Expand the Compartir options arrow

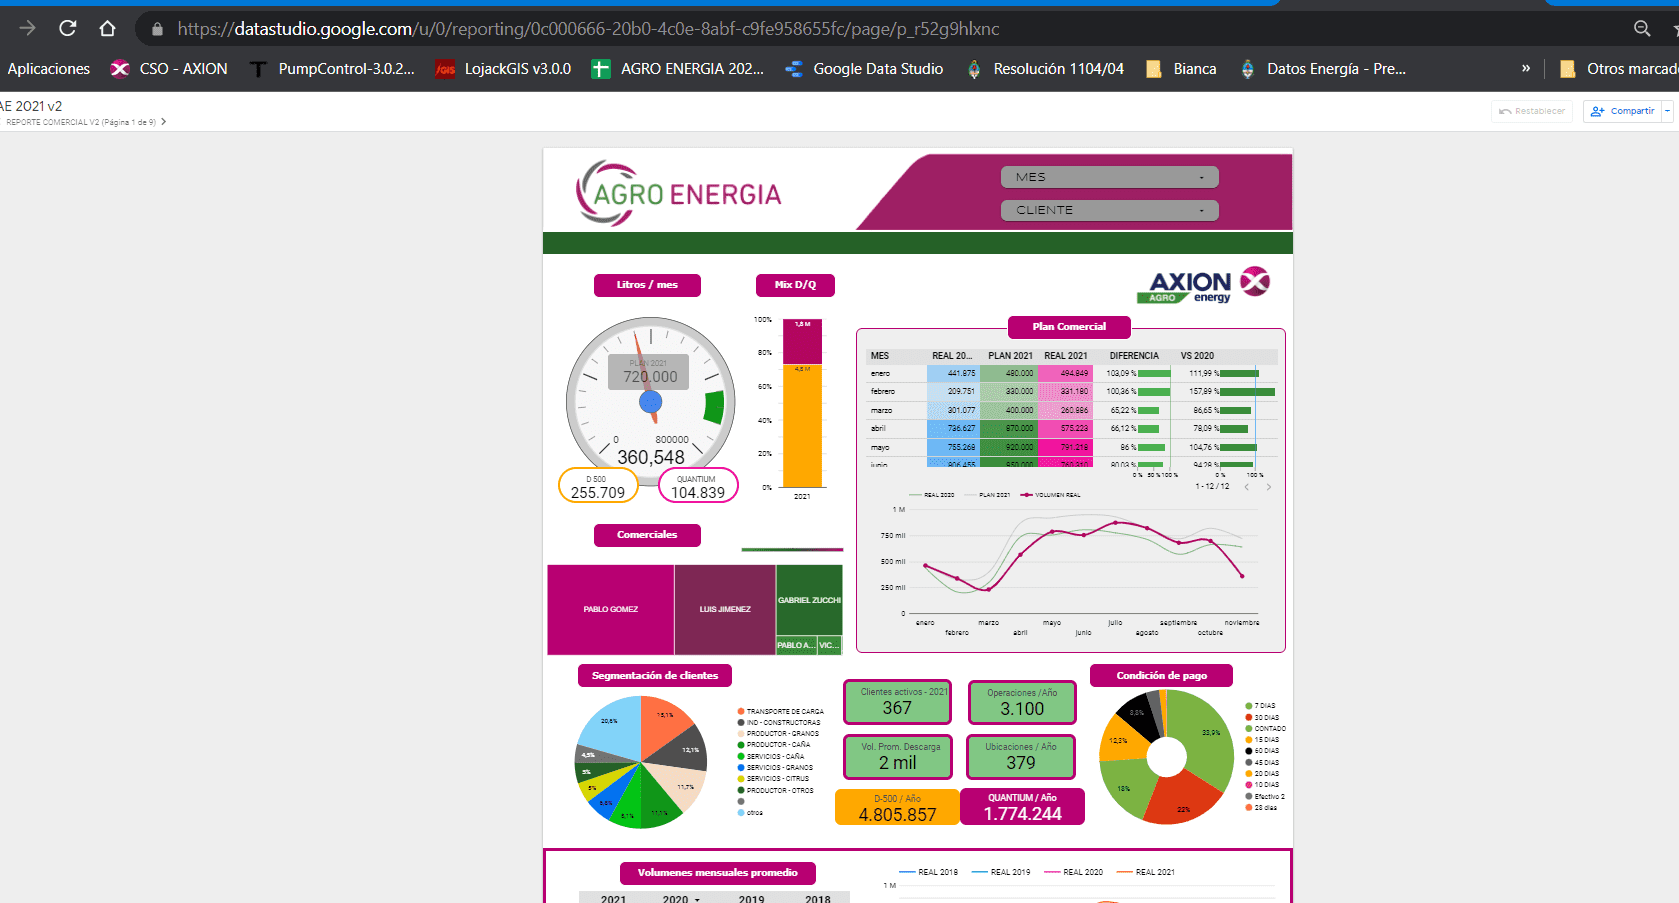coord(1667,111)
